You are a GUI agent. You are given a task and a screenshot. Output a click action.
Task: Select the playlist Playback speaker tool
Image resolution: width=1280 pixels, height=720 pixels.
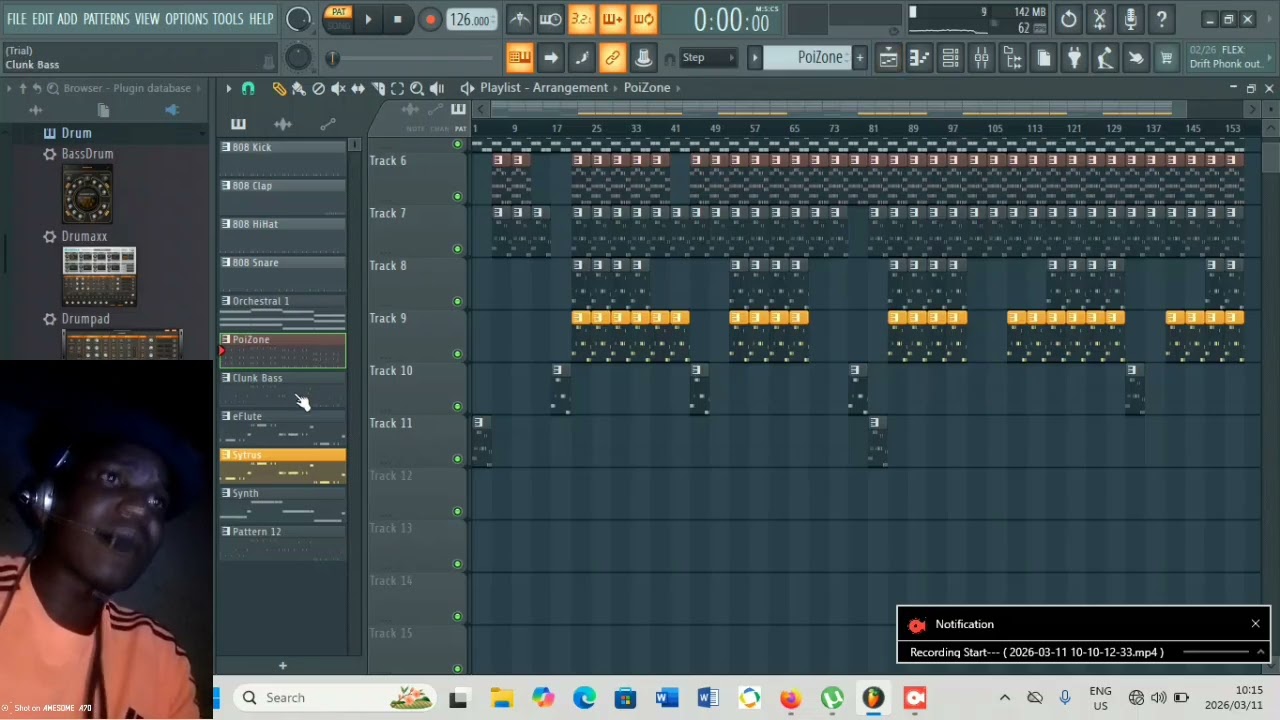437,89
